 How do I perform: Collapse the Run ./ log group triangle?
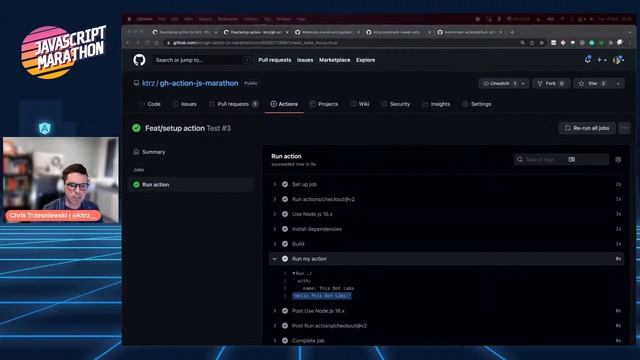pyautogui.click(x=294, y=273)
